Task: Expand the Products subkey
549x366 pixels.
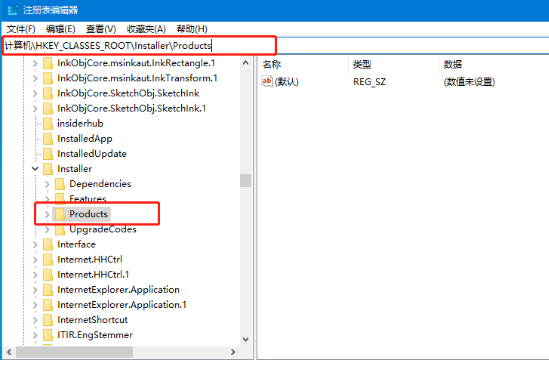Action: pyautogui.click(x=47, y=214)
